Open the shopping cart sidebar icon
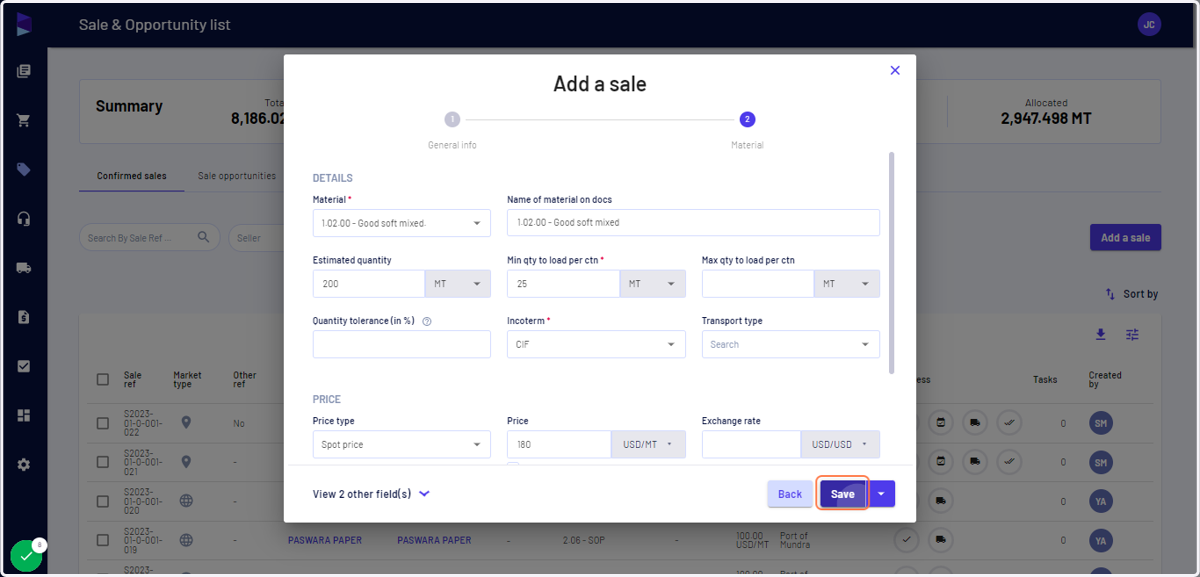Image resolution: width=1200 pixels, height=577 pixels. pyautogui.click(x=24, y=120)
